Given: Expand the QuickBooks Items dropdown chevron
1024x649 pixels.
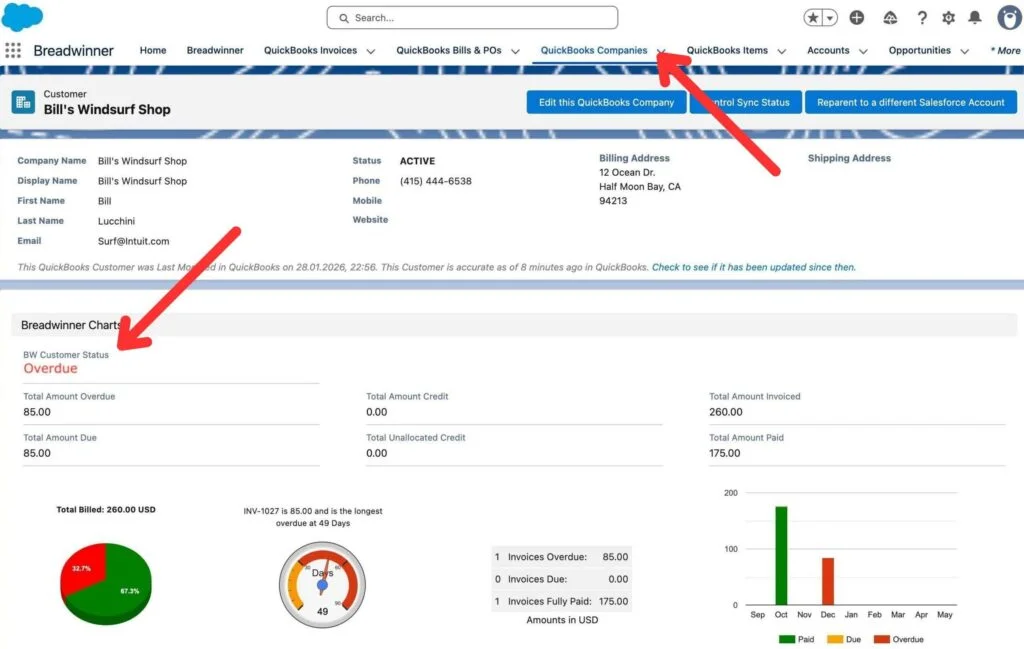Looking at the screenshot, I should [x=782, y=51].
